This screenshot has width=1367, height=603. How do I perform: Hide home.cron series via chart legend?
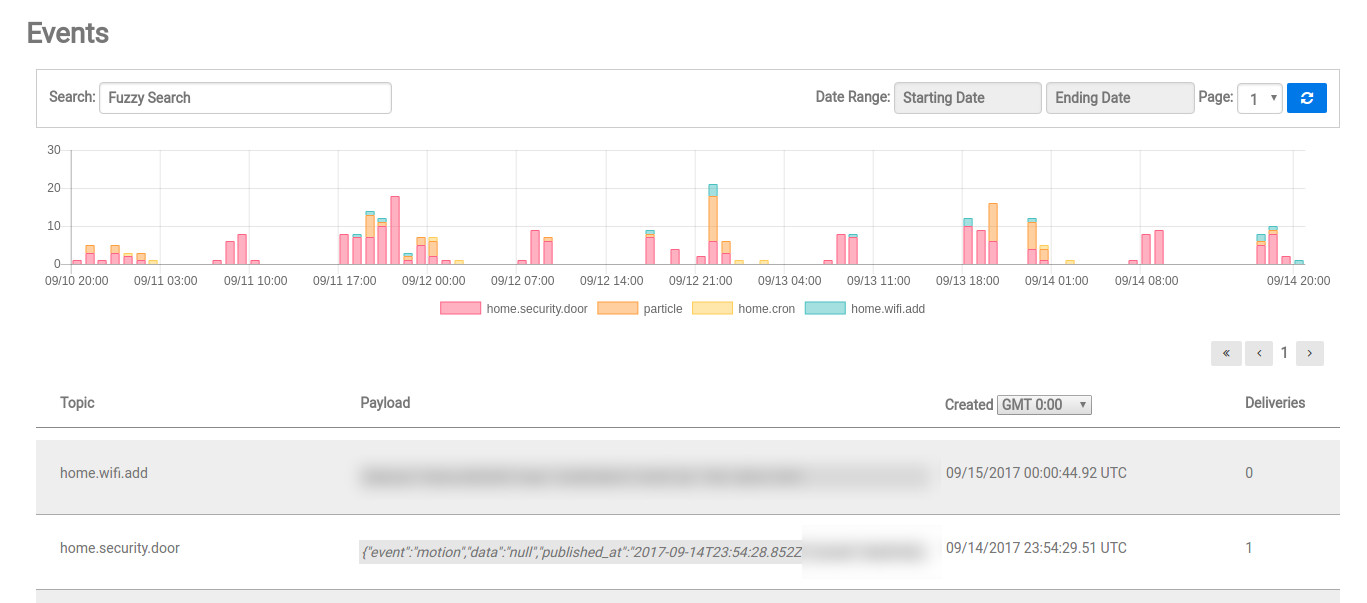click(744, 309)
